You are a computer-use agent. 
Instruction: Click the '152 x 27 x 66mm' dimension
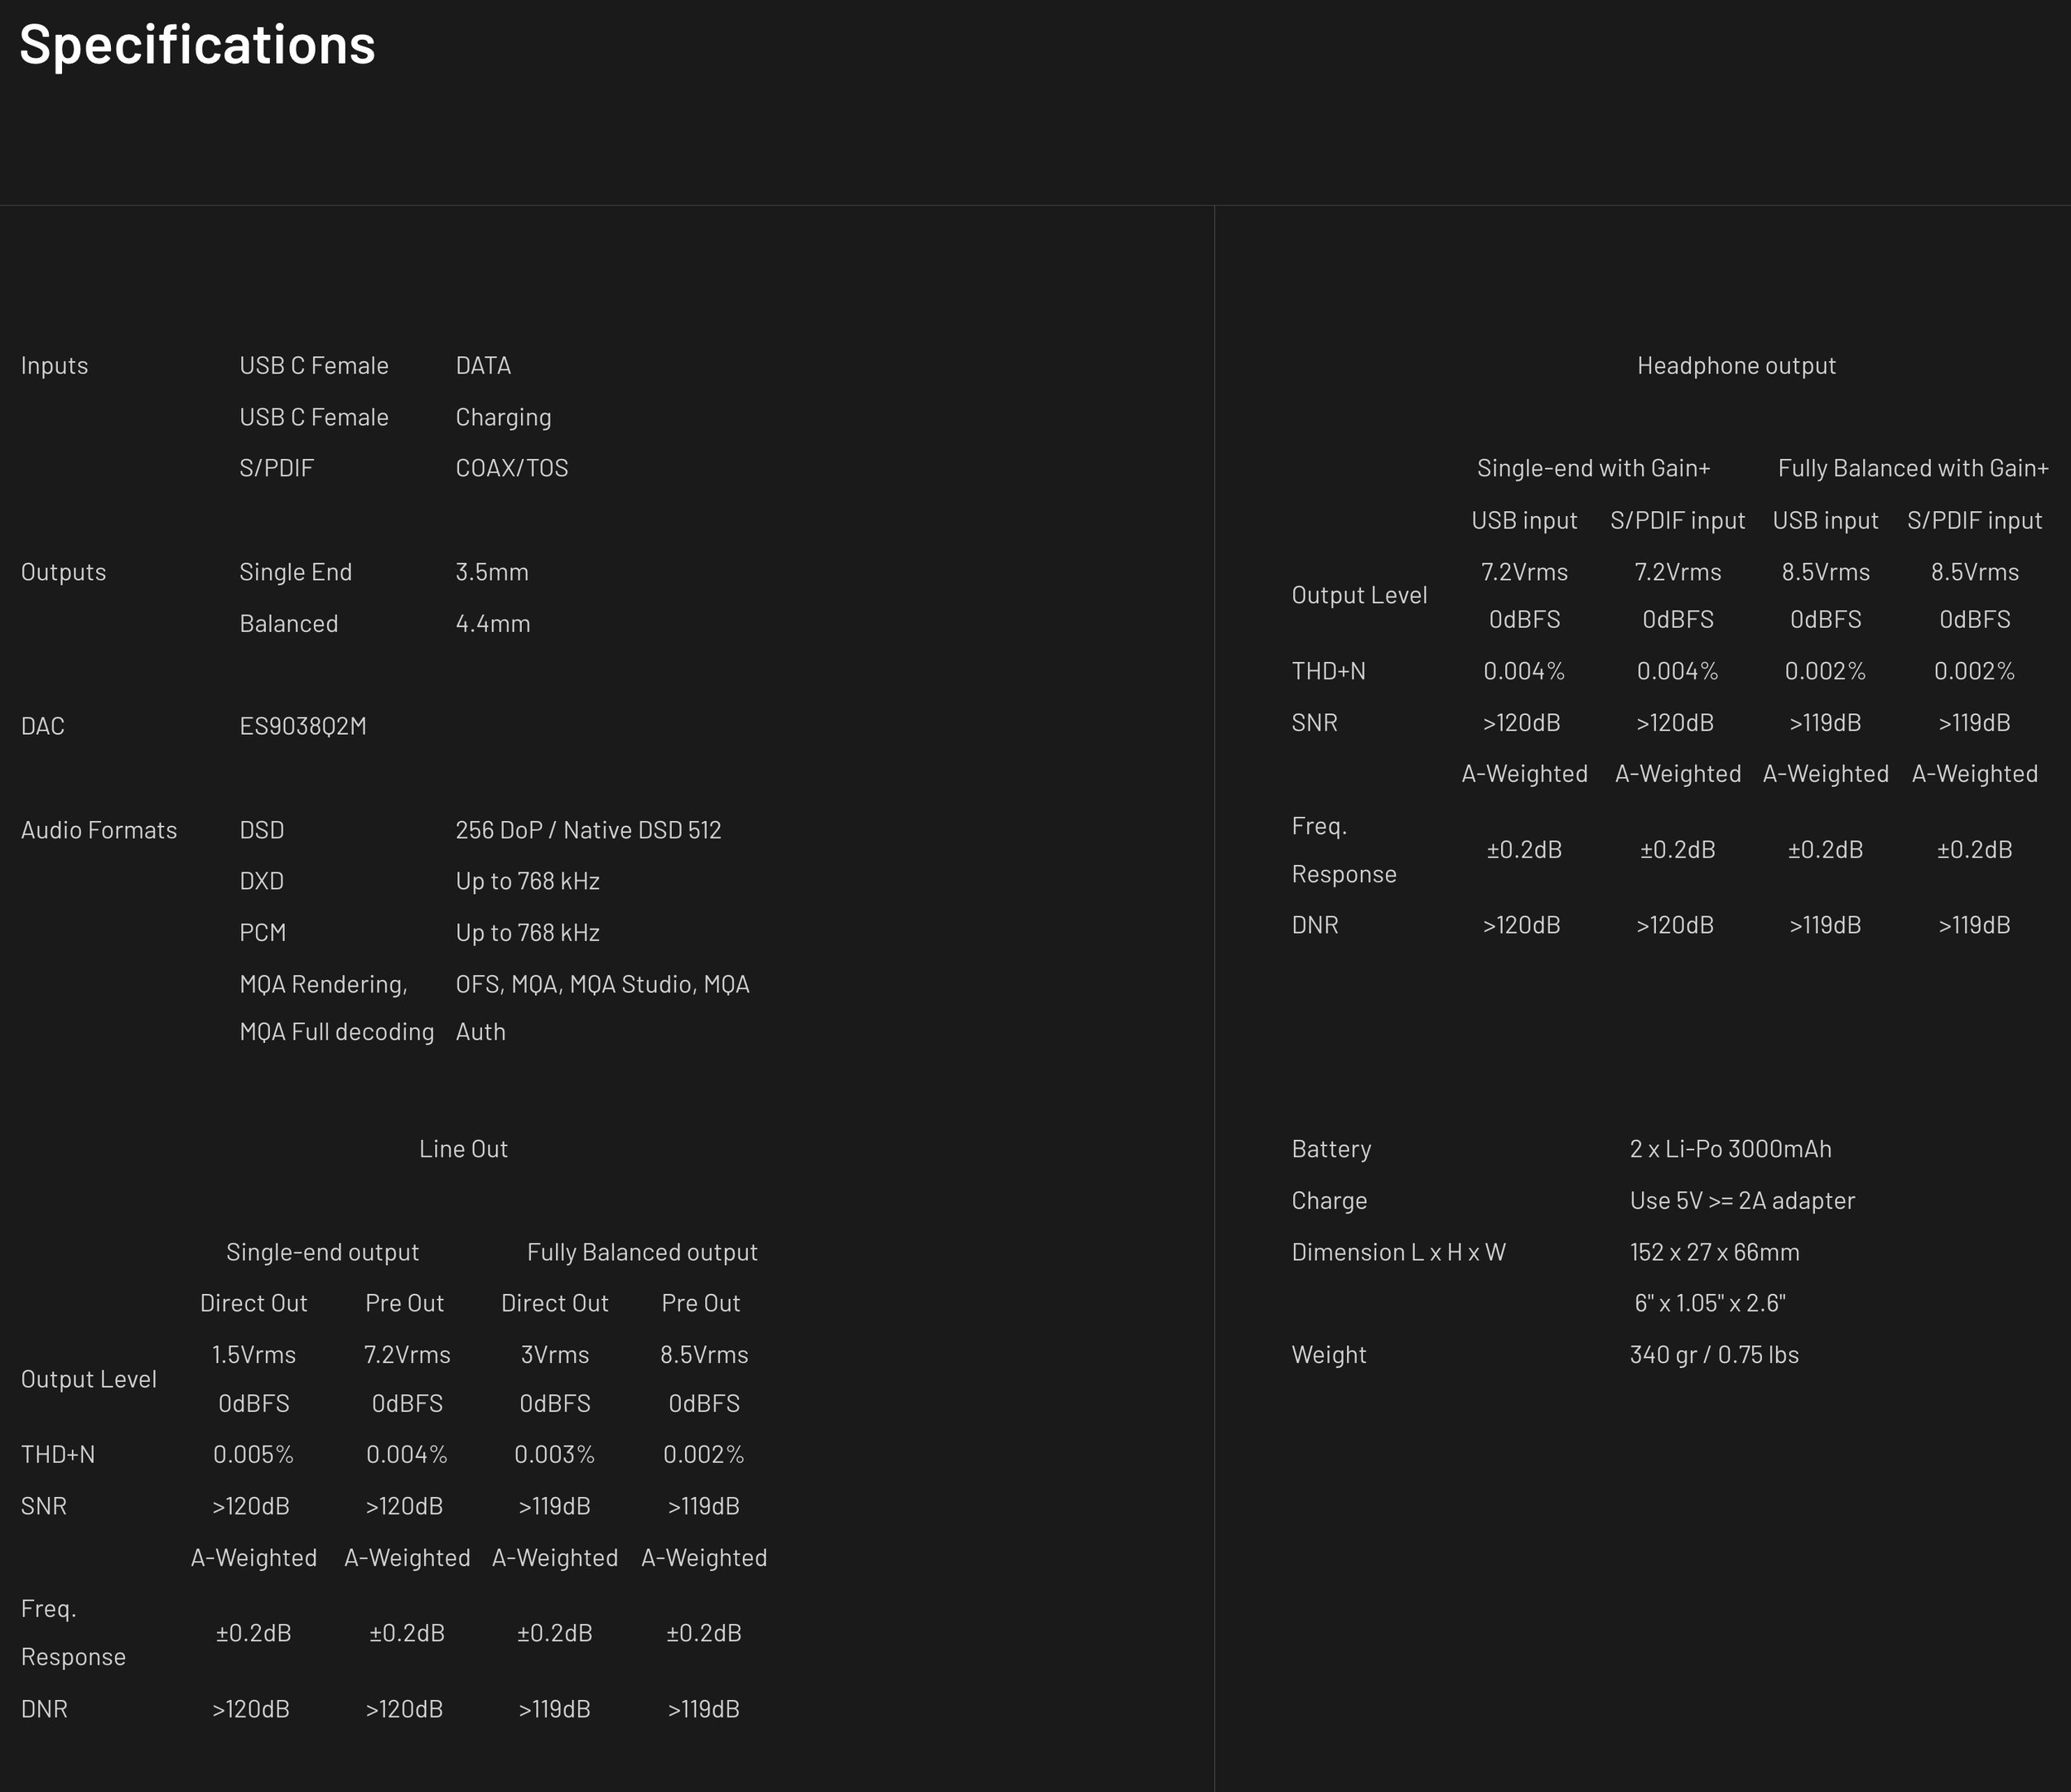pyautogui.click(x=1714, y=1252)
